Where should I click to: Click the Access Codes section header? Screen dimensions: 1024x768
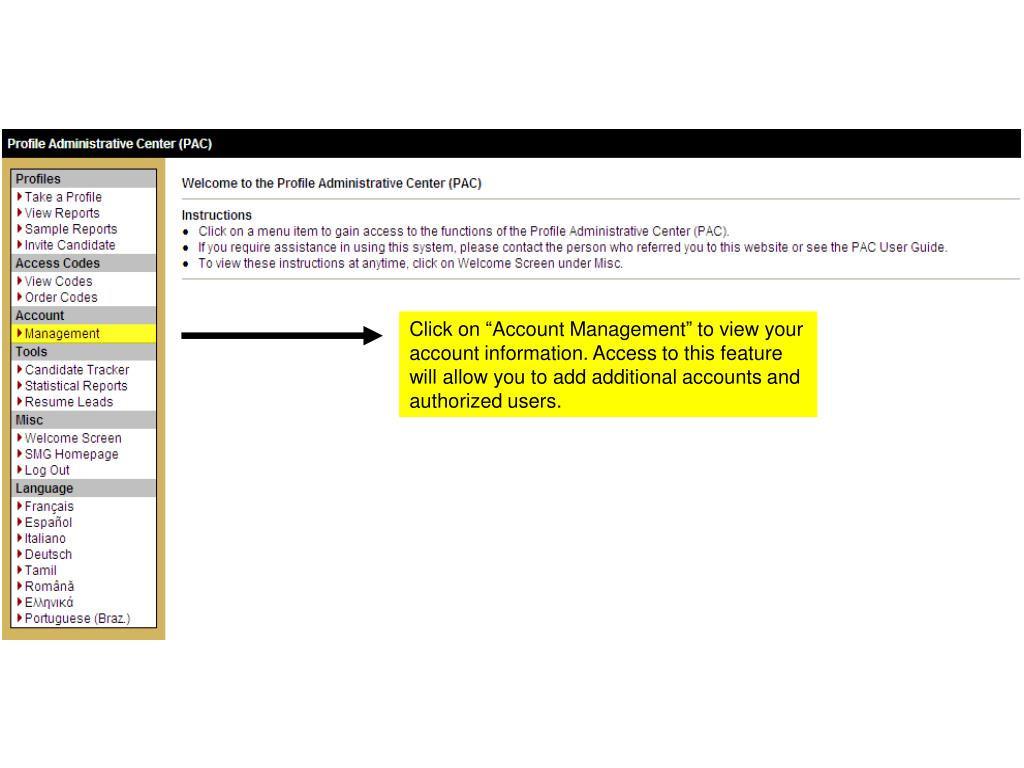click(84, 263)
